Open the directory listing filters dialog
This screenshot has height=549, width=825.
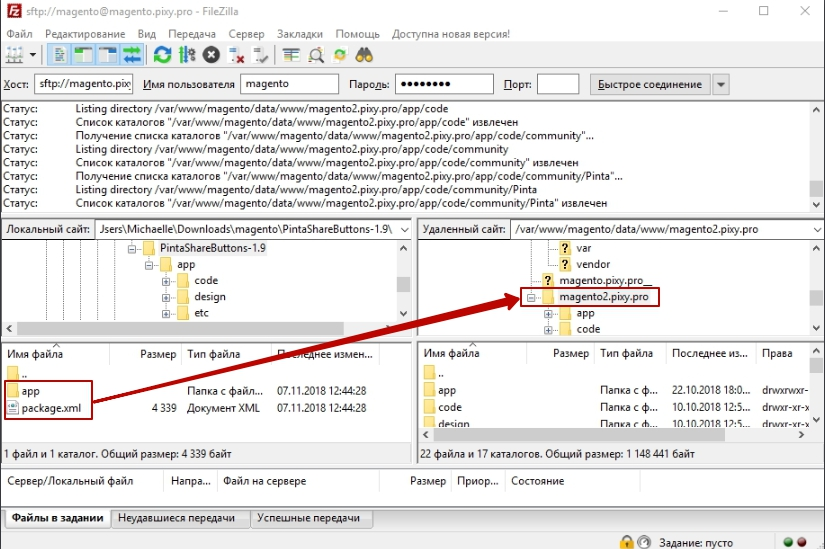tap(291, 55)
